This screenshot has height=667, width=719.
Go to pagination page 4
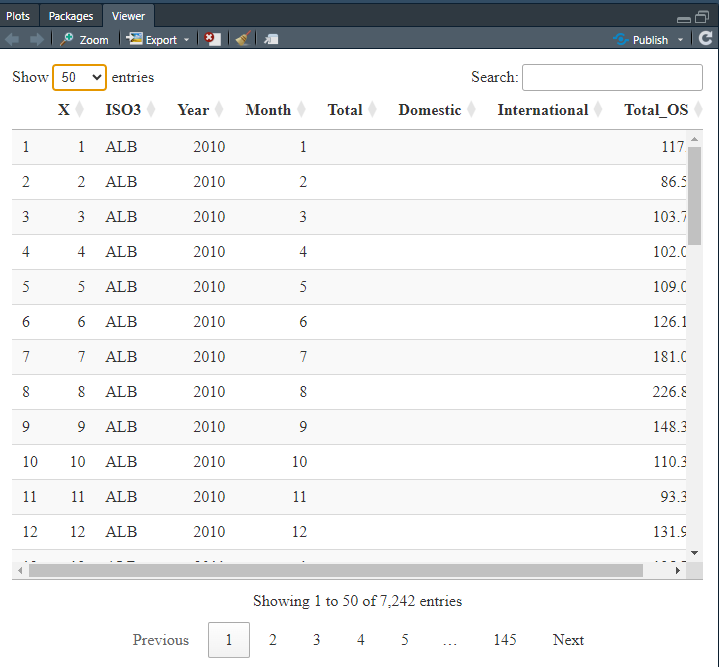point(361,640)
